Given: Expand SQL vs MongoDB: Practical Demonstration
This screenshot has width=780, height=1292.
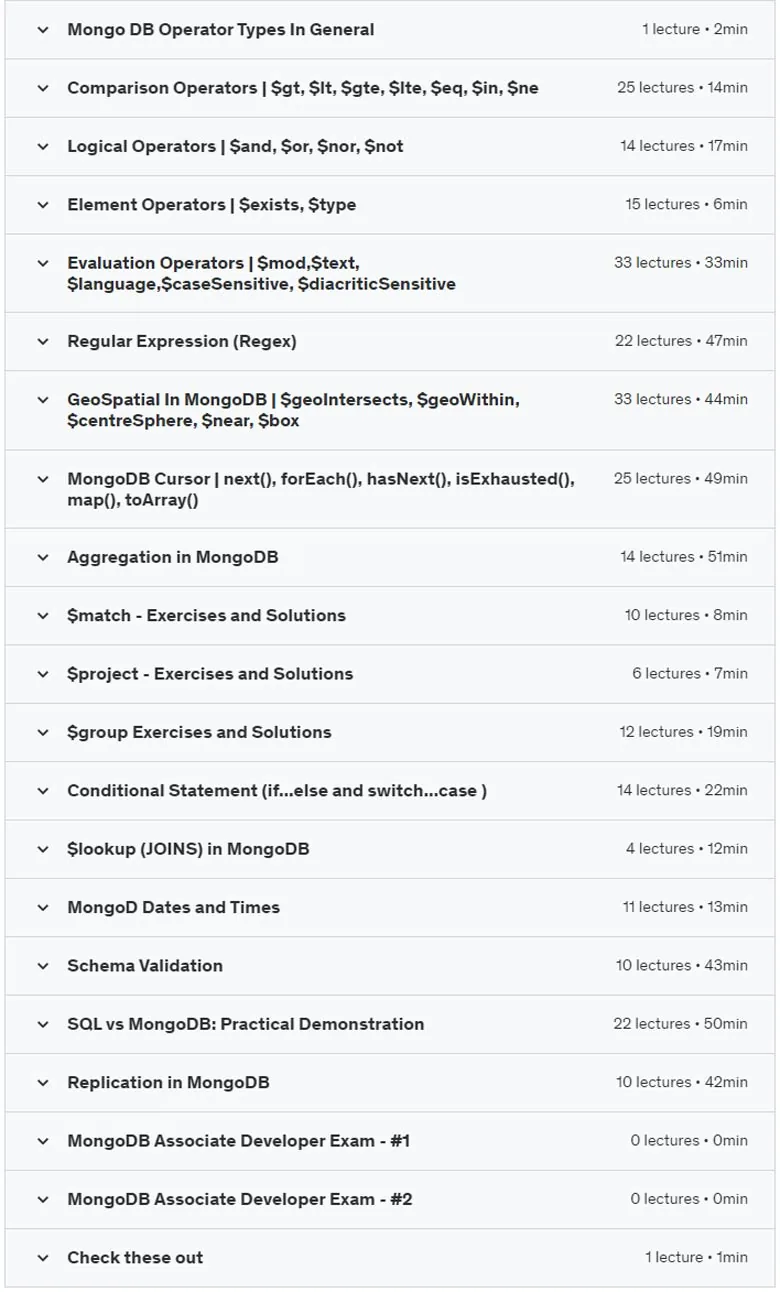Looking at the screenshot, I should coord(390,1024).
